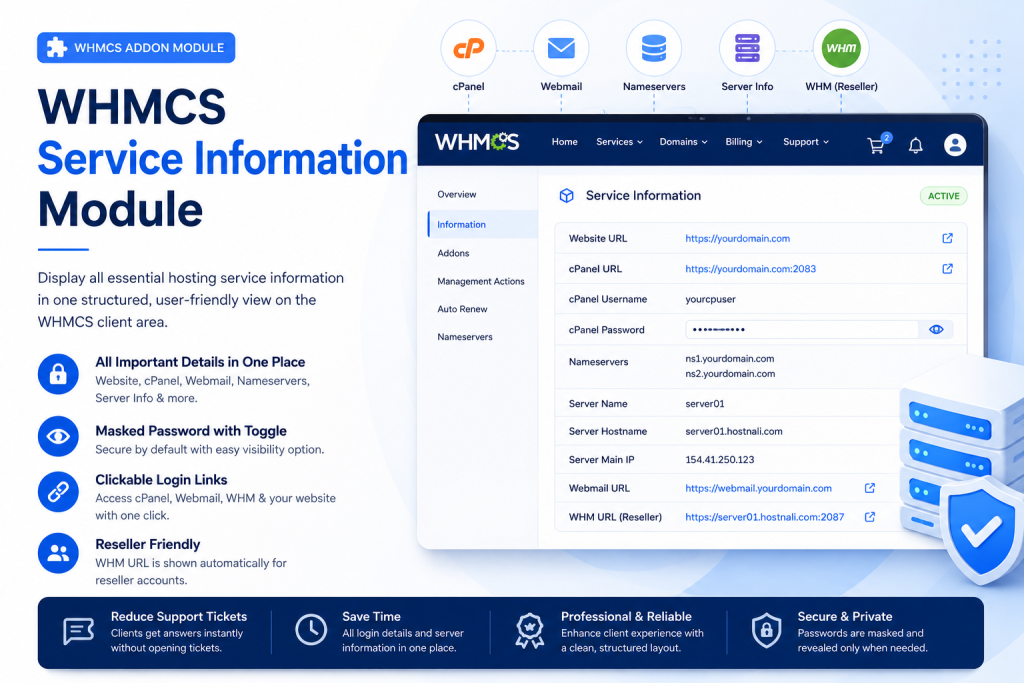Click chain icon beside Clickable Login Links
This screenshot has width=1024, height=683.
tap(58, 492)
